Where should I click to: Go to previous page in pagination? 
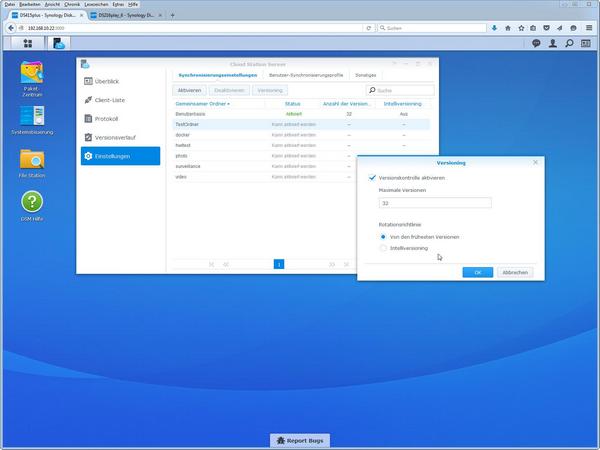tap(226, 264)
